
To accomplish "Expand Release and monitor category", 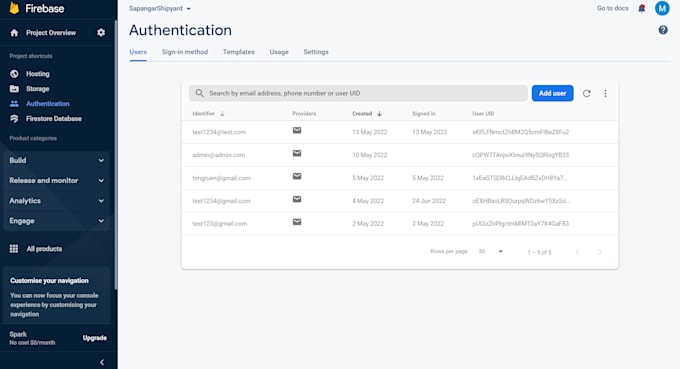I will 56,180.
